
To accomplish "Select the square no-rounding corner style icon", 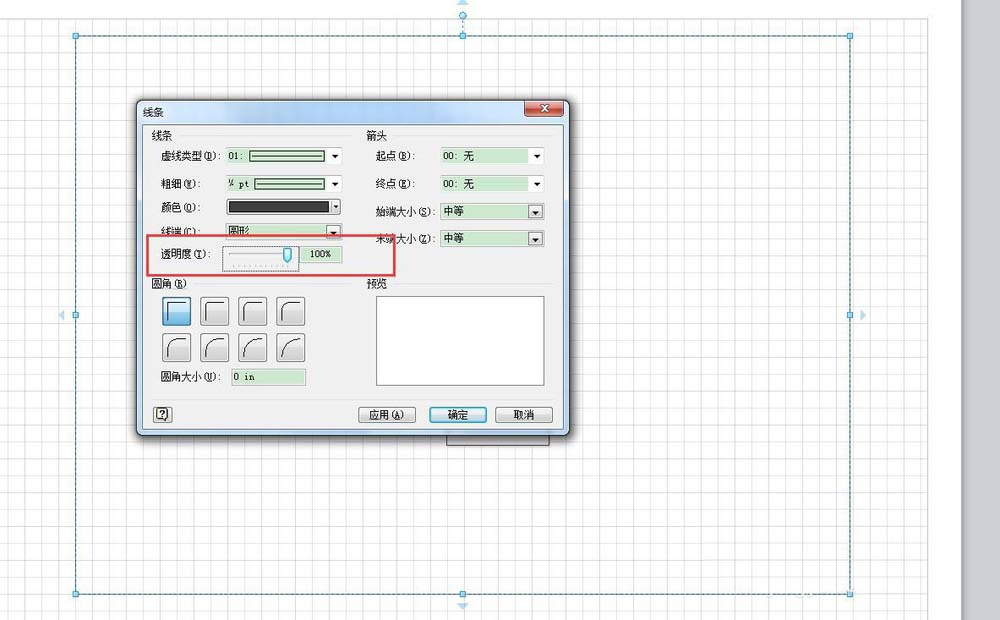I will coord(176,311).
